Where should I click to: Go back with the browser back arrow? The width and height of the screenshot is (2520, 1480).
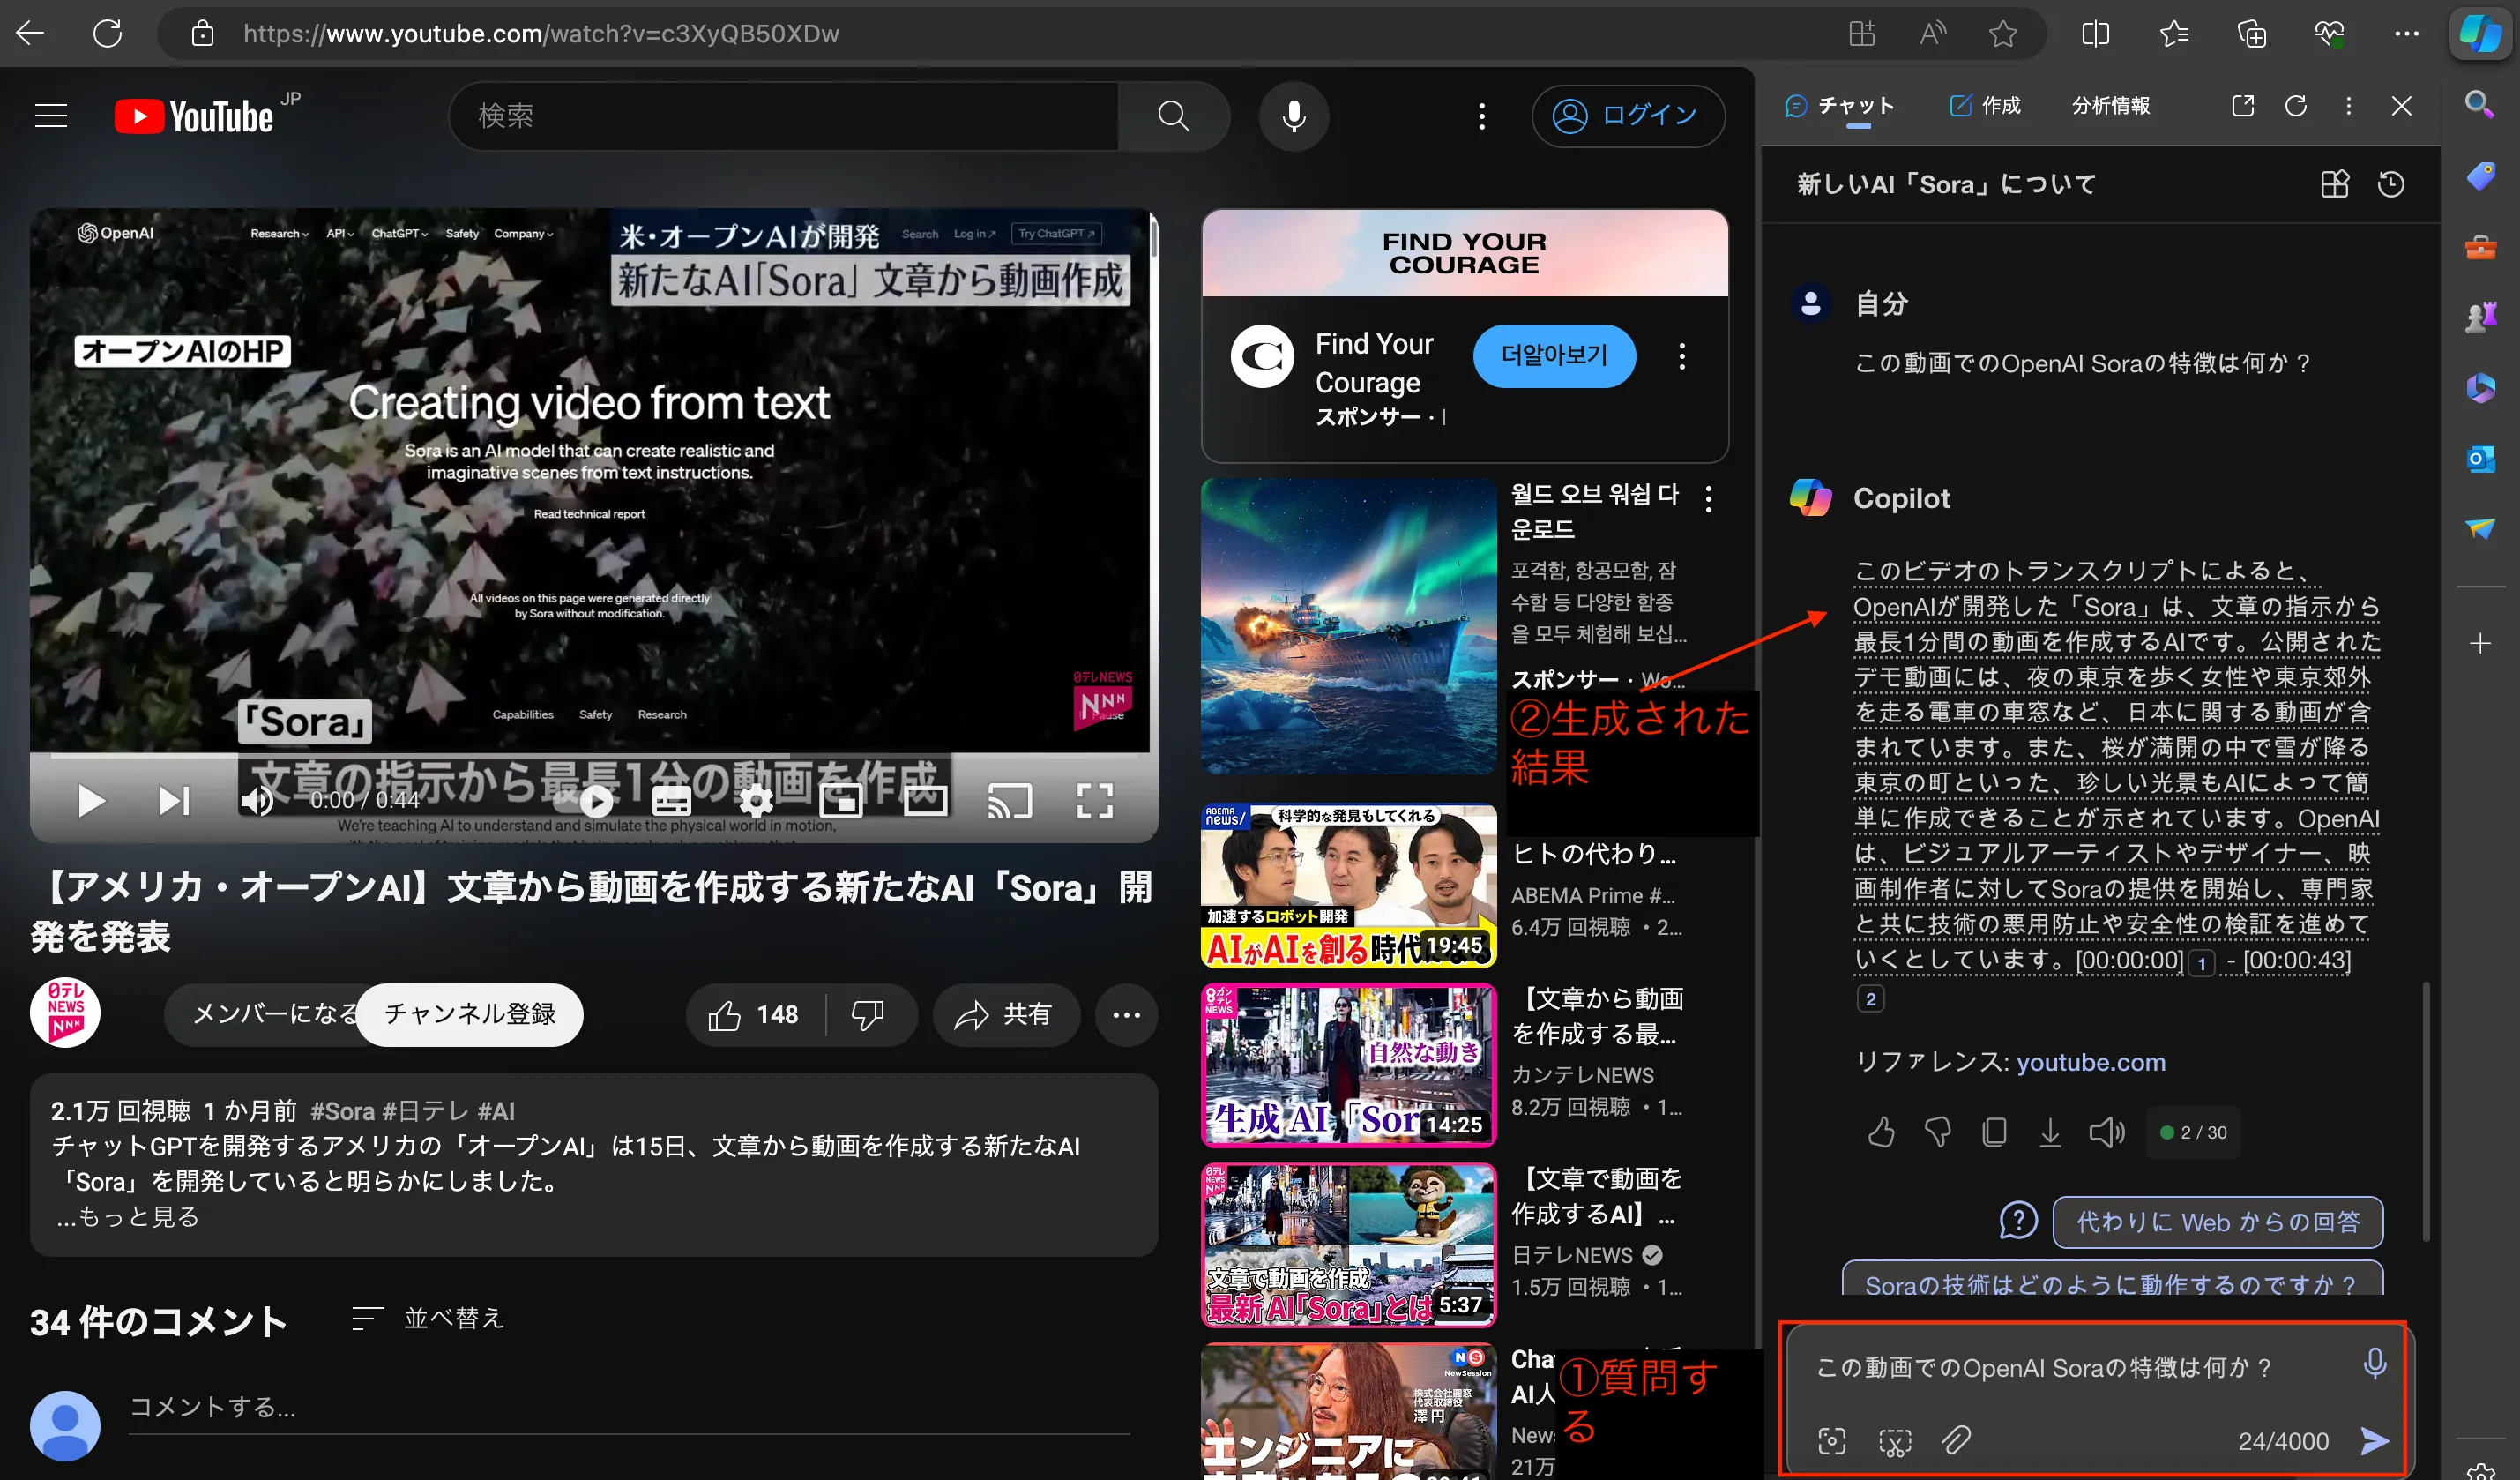pyautogui.click(x=30, y=33)
